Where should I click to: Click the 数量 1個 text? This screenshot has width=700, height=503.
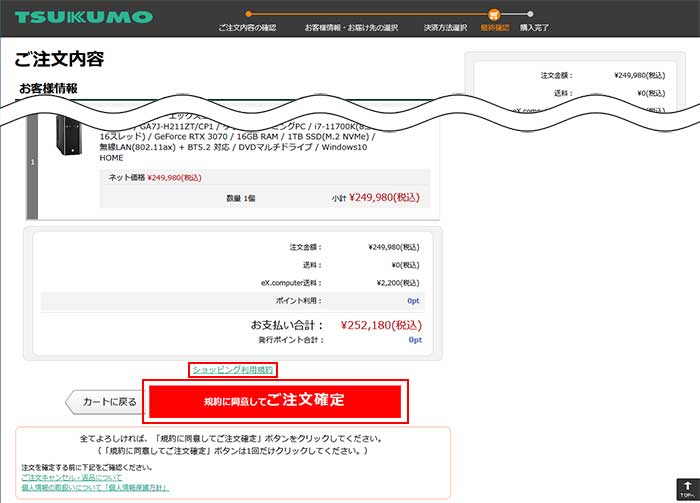tap(241, 198)
